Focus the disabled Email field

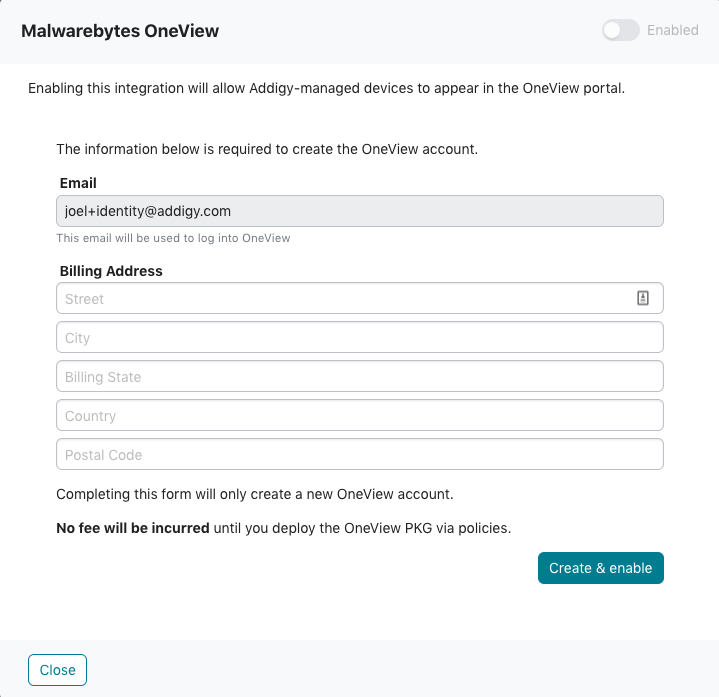[360, 211]
